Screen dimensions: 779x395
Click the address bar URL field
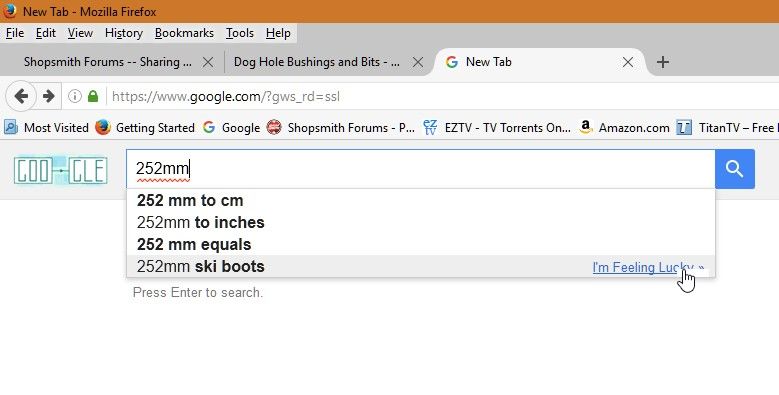point(442,96)
